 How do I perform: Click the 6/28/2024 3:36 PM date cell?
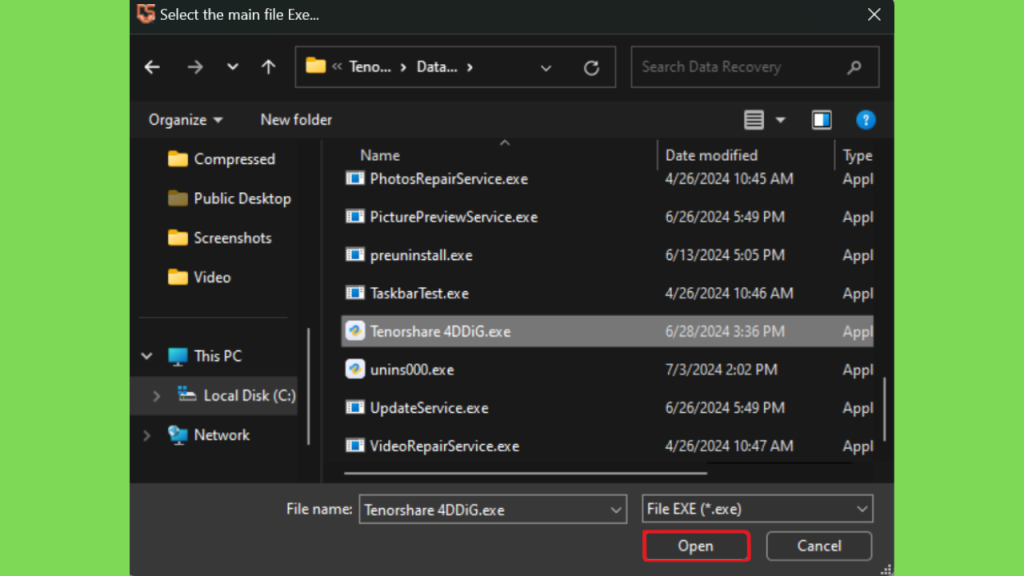click(x=725, y=332)
